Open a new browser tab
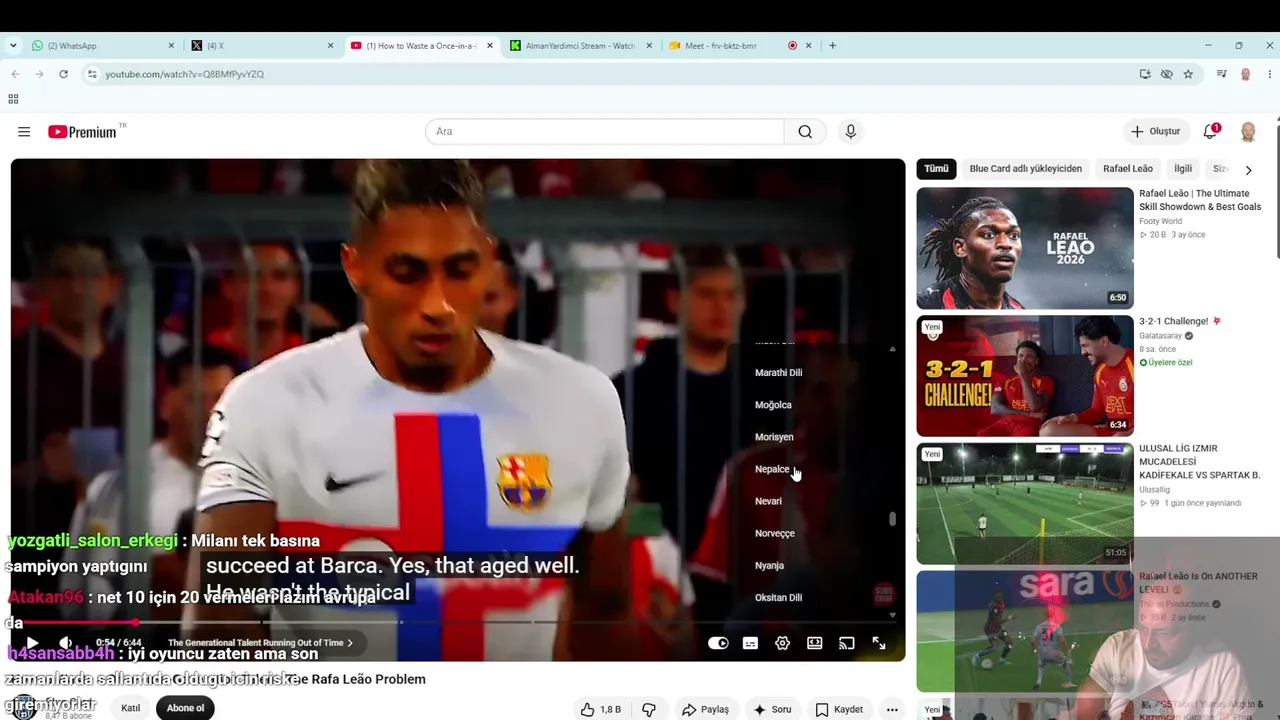1280x720 pixels. (x=832, y=45)
